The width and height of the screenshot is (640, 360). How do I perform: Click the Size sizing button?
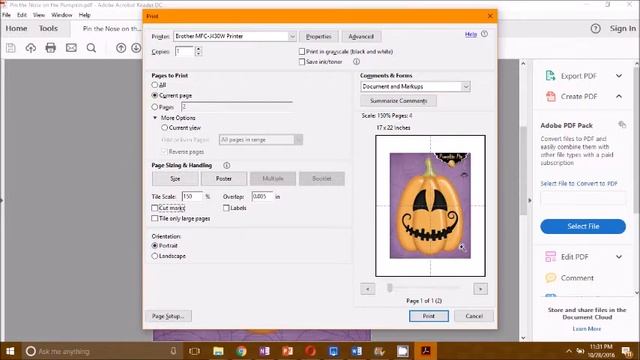pyautogui.click(x=175, y=179)
